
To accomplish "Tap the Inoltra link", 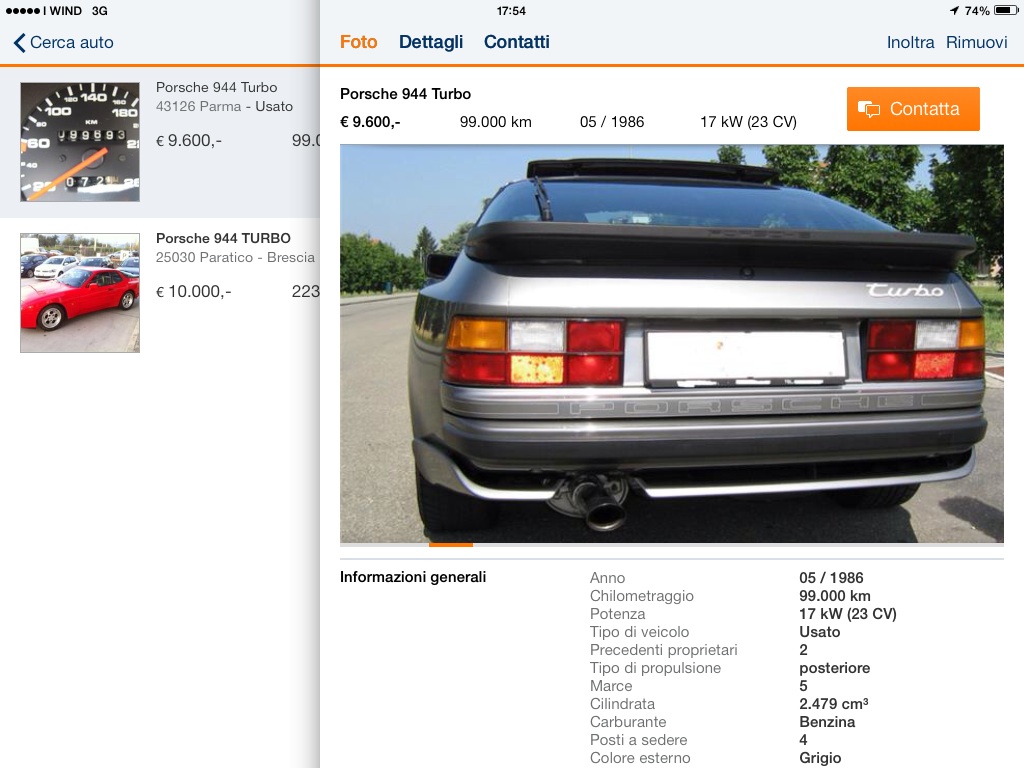I will tap(910, 42).
